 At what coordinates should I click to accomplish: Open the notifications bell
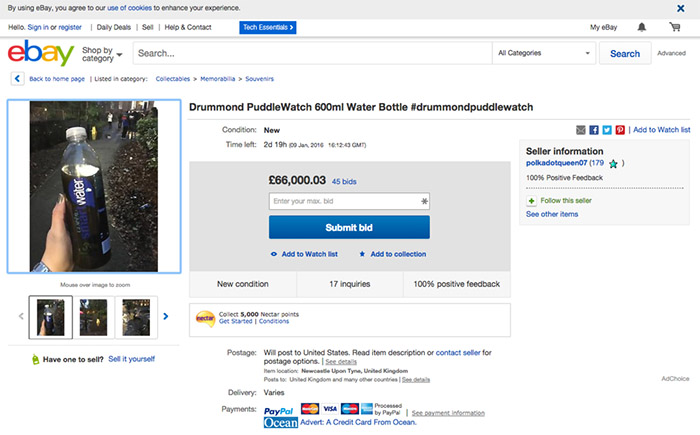[x=642, y=27]
